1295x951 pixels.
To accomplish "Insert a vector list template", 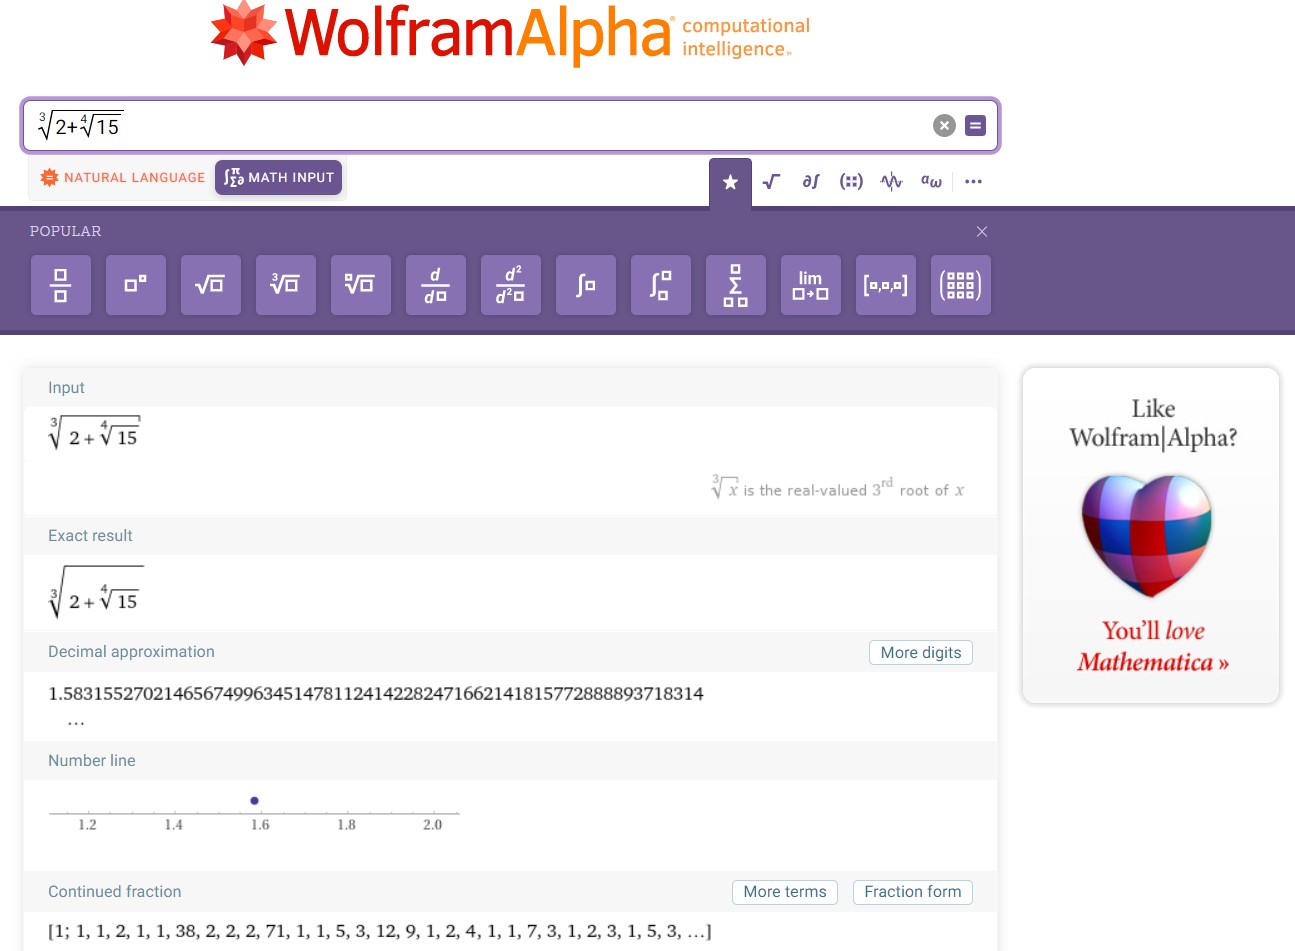I will [x=886, y=285].
